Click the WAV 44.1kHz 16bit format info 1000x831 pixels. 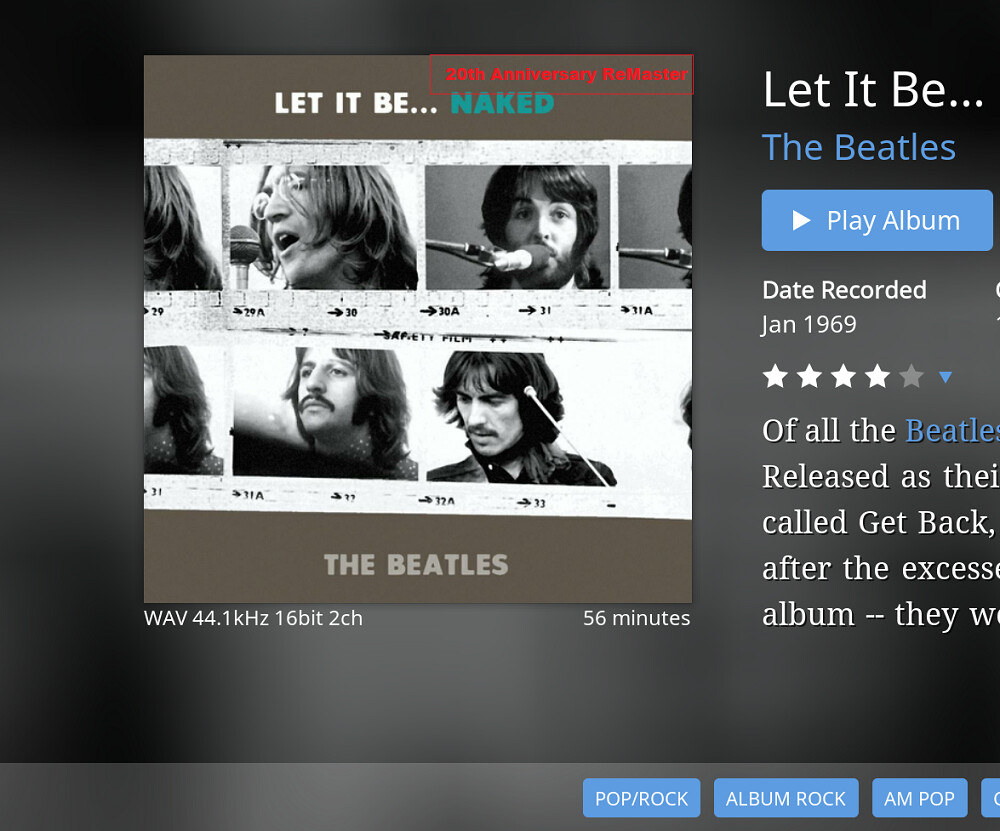pyautogui.click(x=253, y=618)
